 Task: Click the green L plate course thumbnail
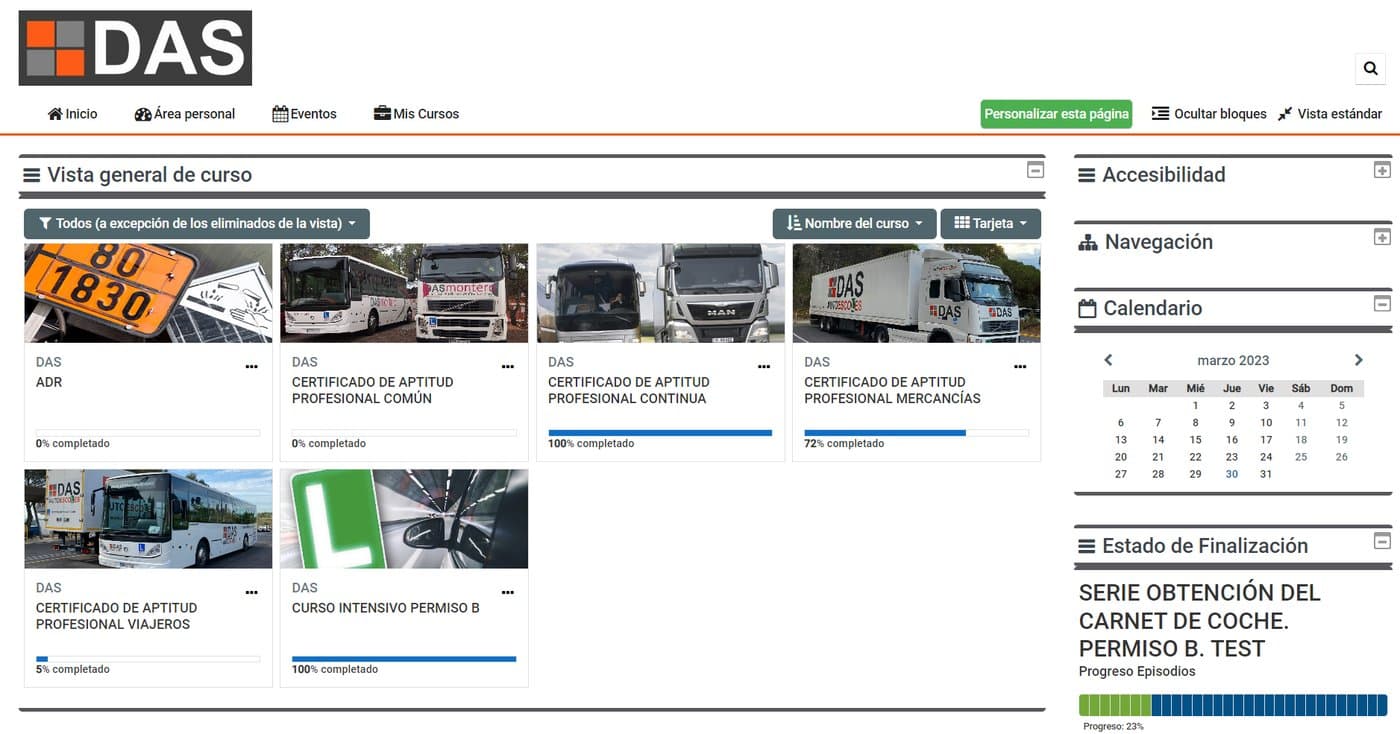[x=404, y=519]
